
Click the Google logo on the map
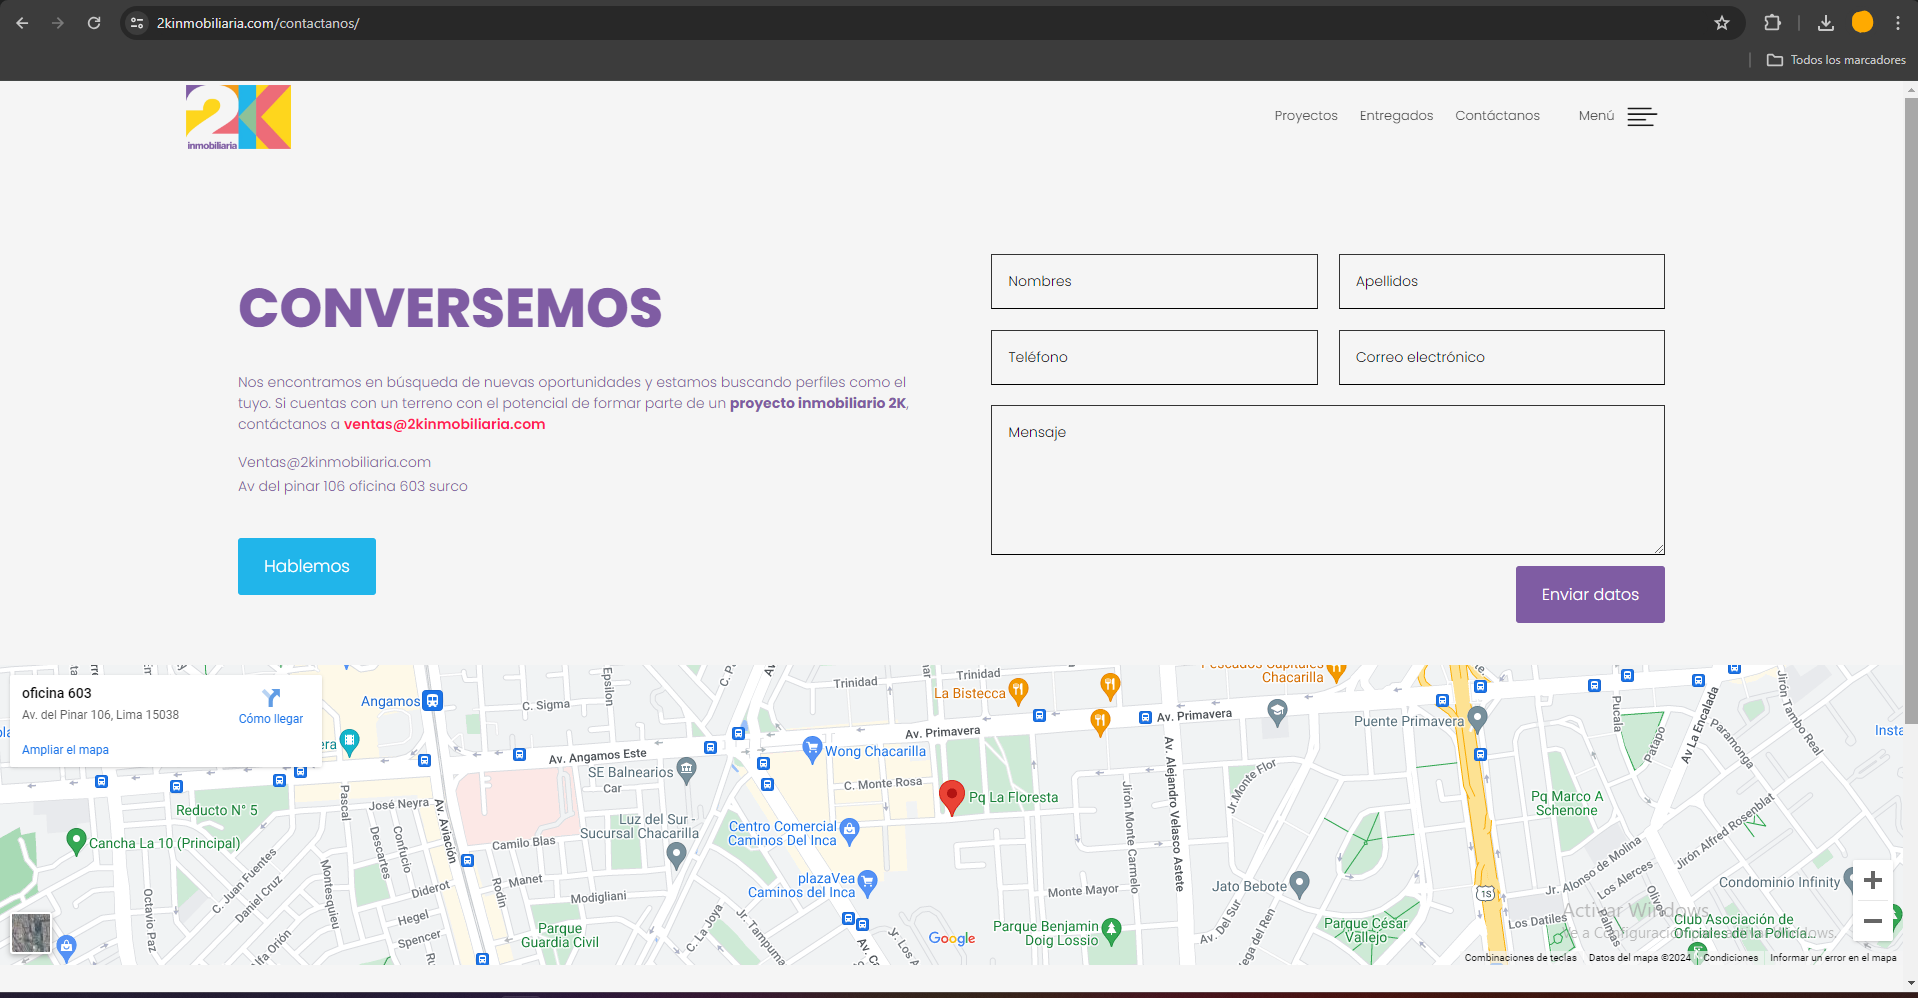[952, 938]
